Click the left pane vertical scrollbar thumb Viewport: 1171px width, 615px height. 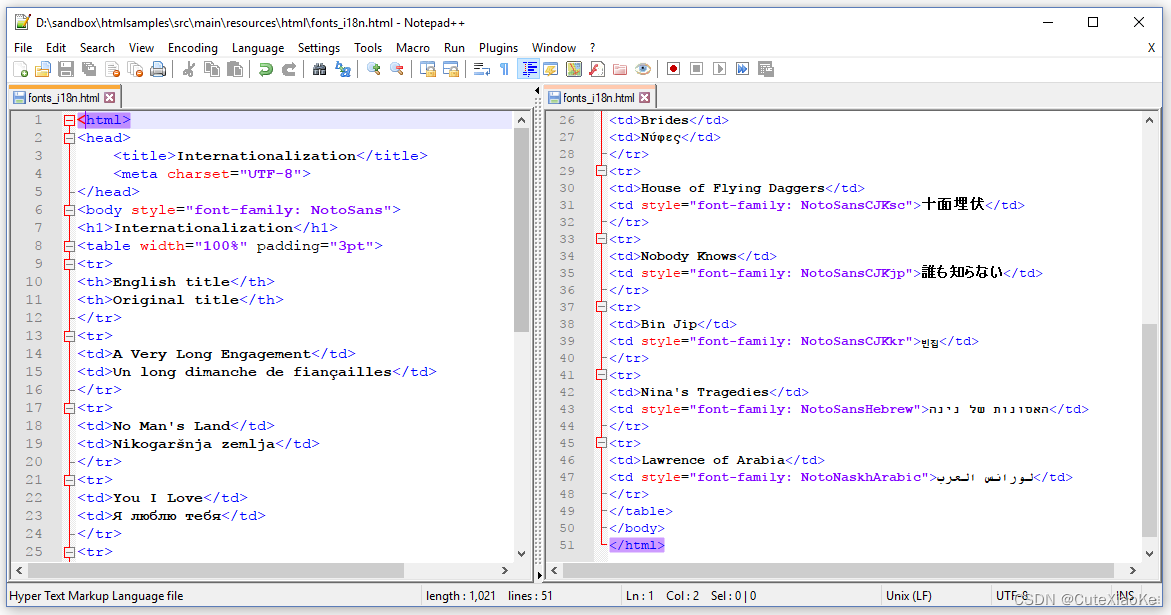click(521, 230)
